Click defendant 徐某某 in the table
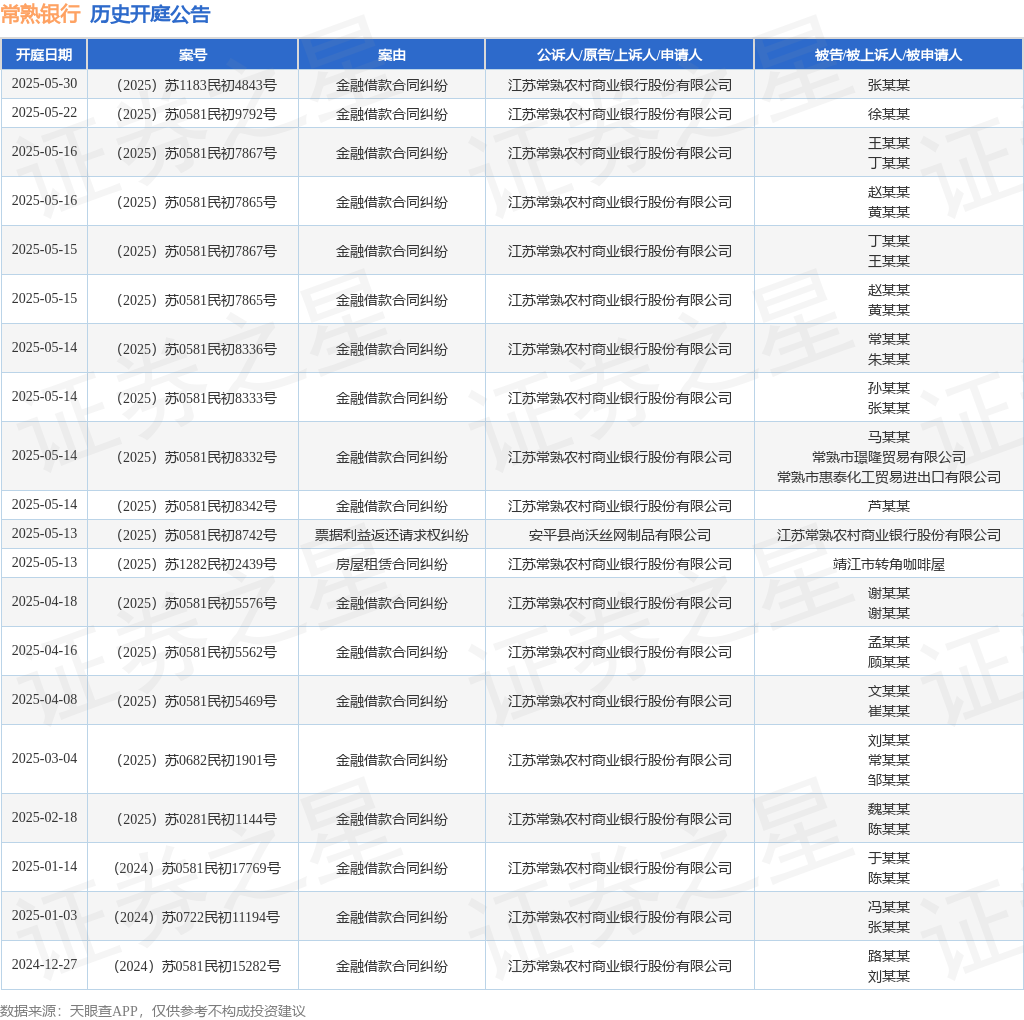Screen dimensions: 1024x1020 (888, 114)
